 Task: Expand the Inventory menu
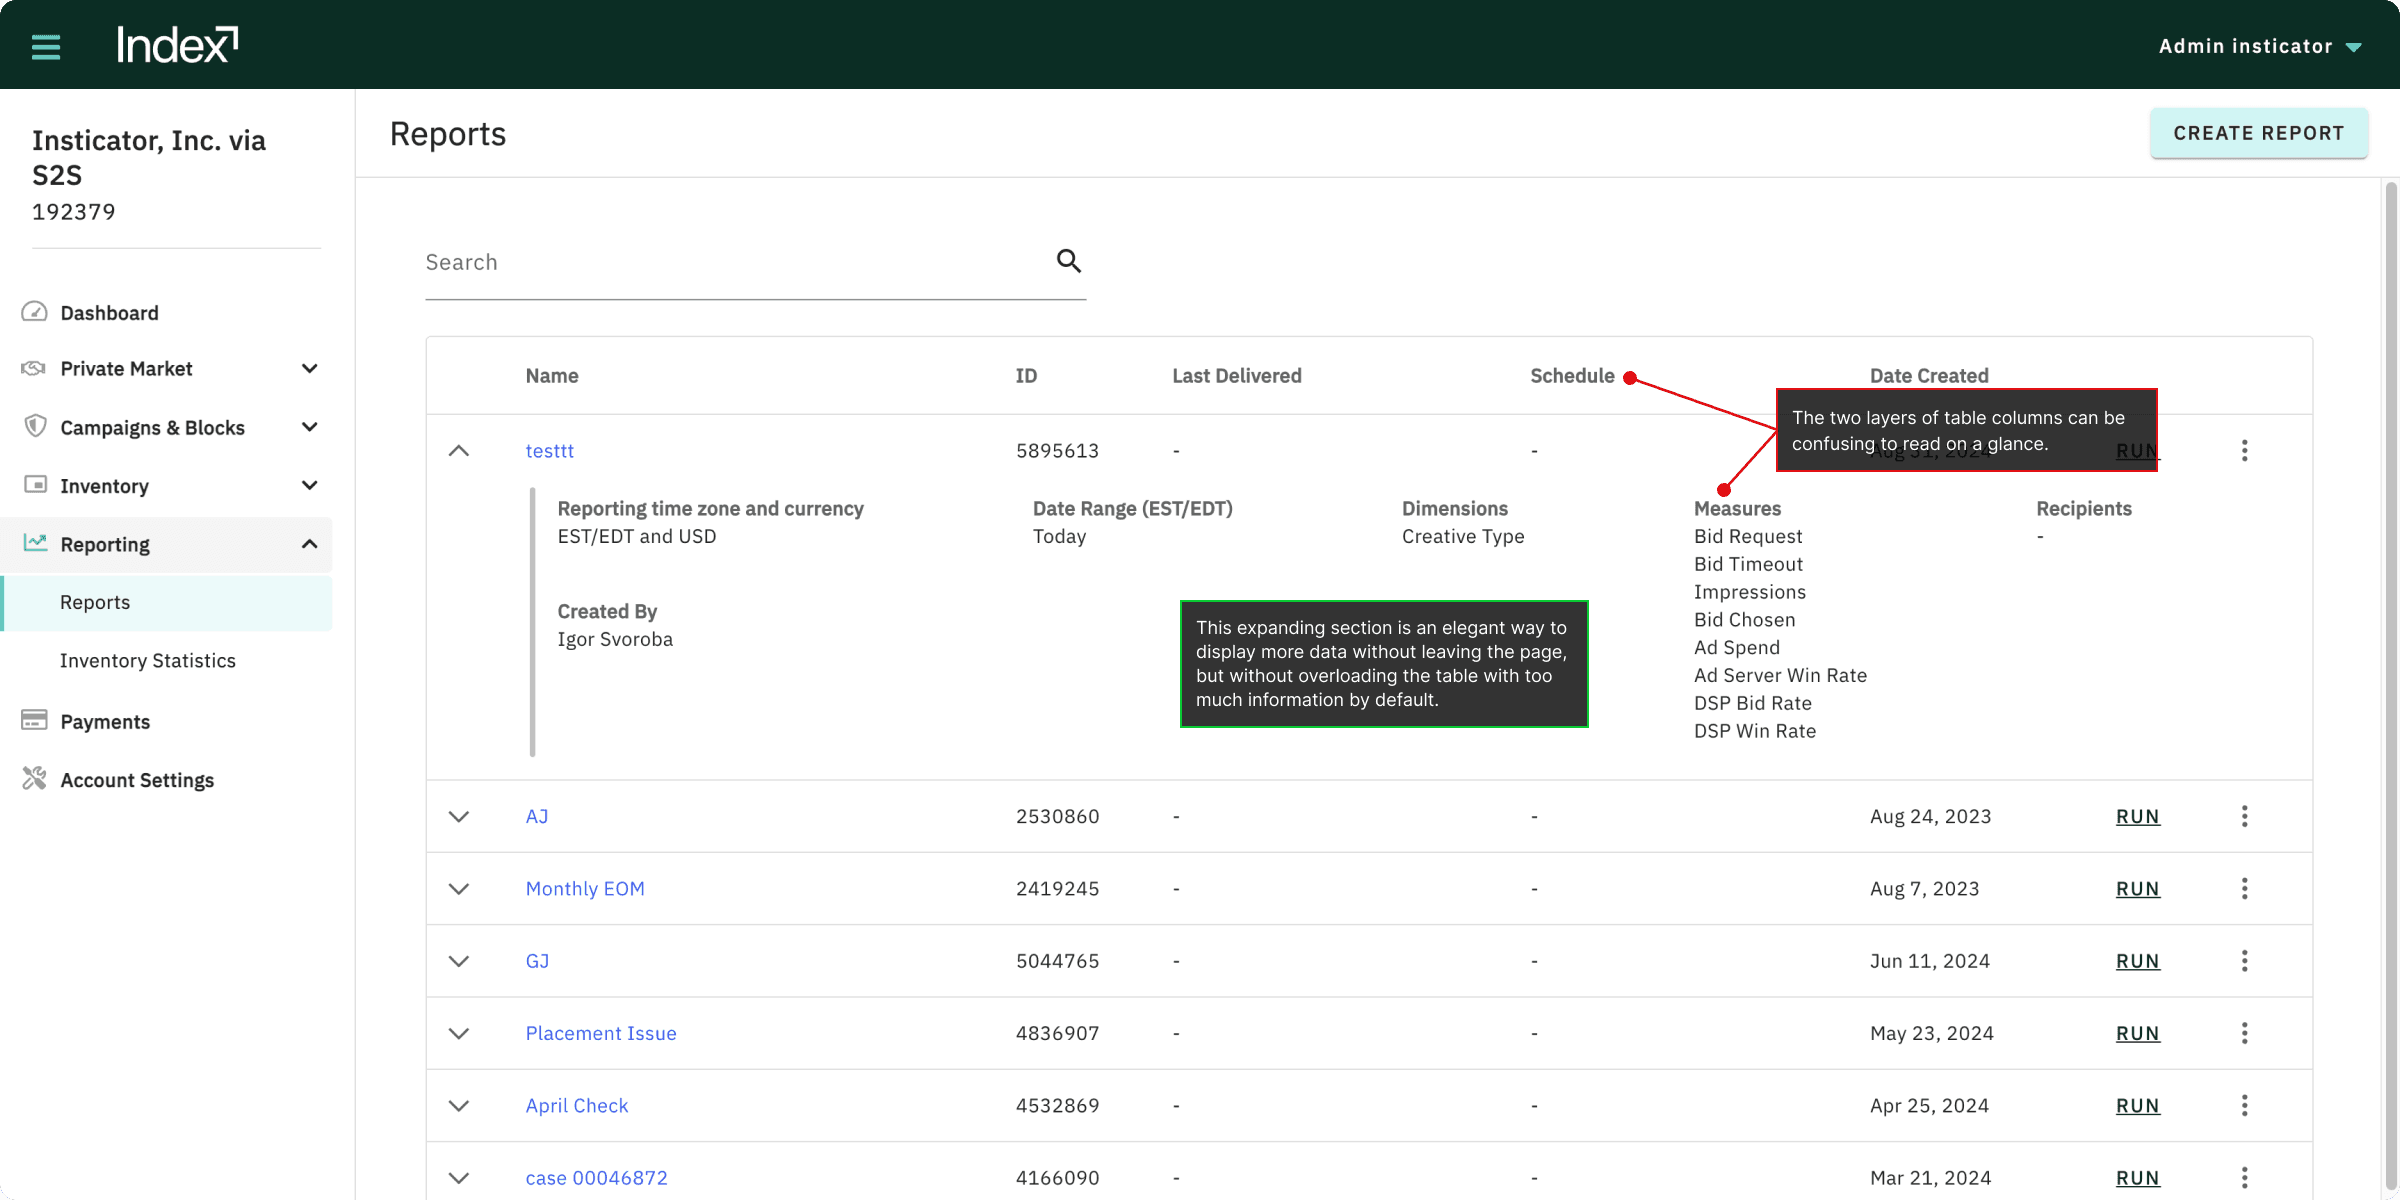310,486
